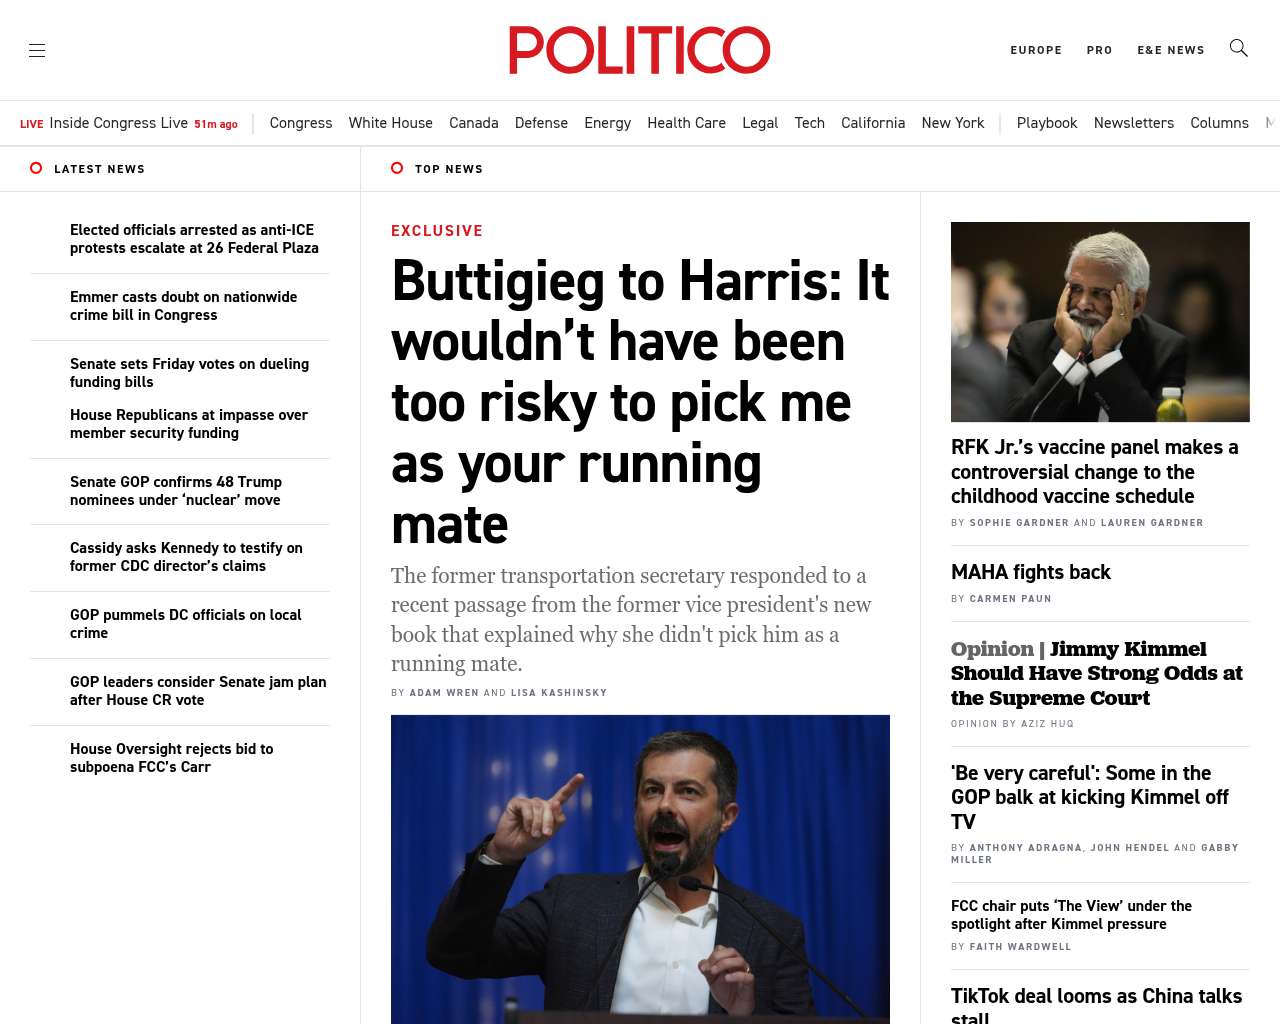Open 'Be very careful' GOP Kimmel story
This screenshot has height=1024, width=1280.
coord(1090,798)
